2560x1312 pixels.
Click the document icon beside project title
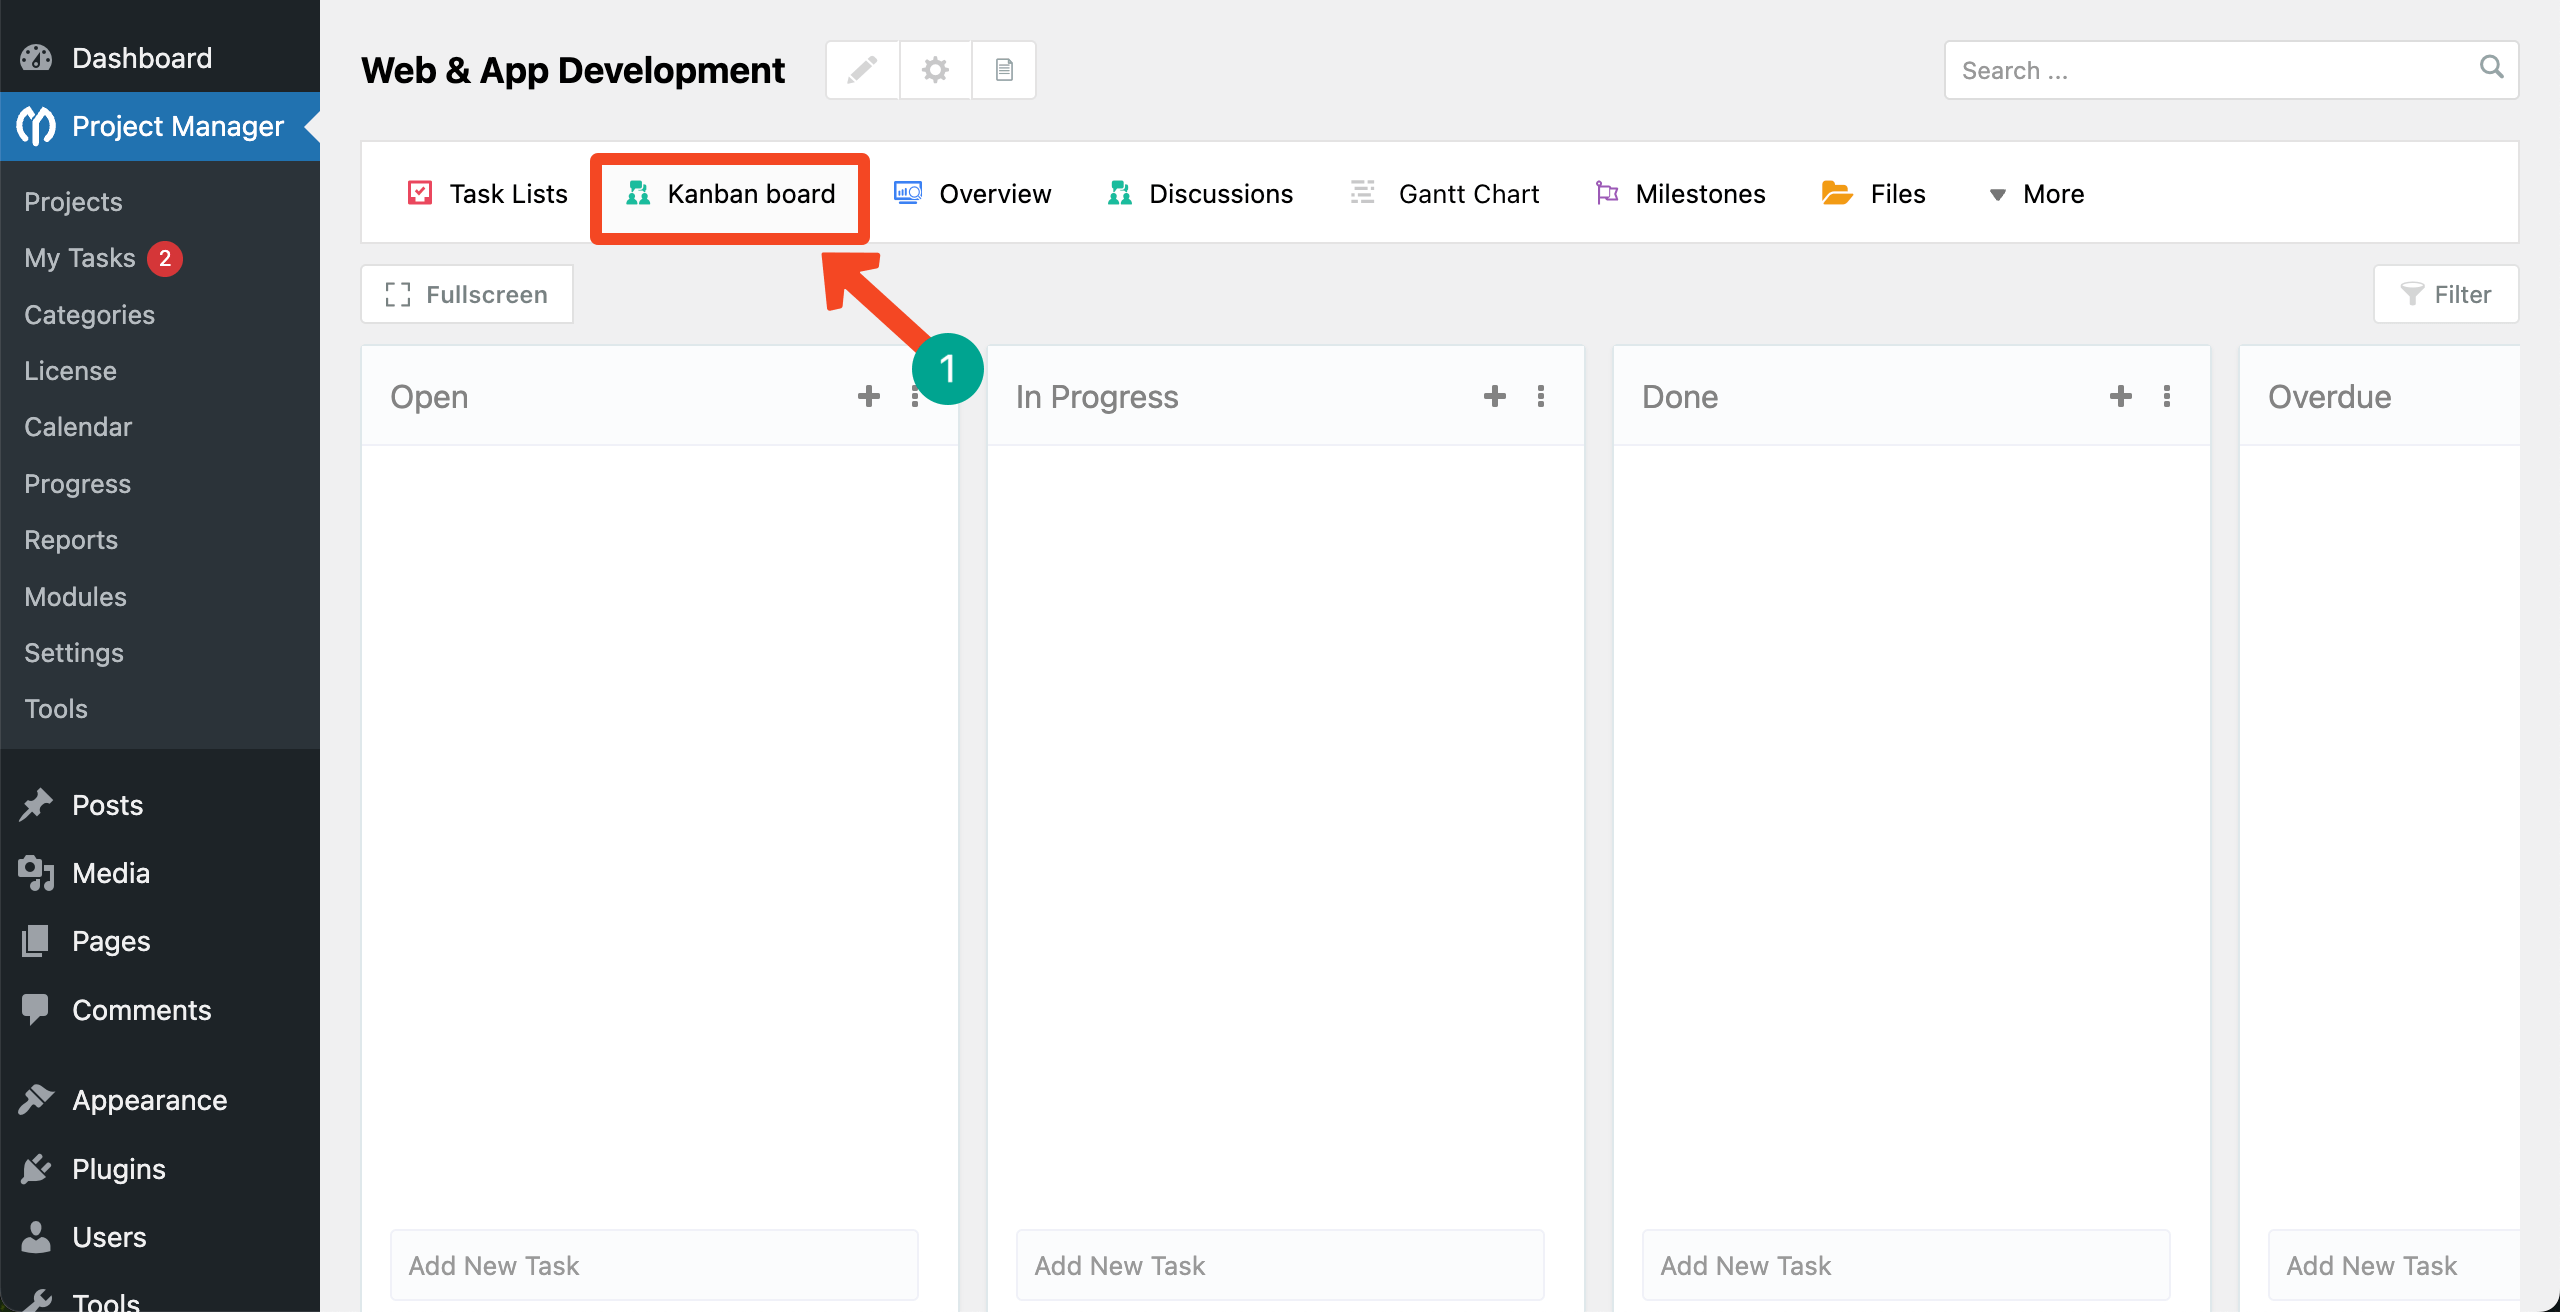coord(1004,70)
